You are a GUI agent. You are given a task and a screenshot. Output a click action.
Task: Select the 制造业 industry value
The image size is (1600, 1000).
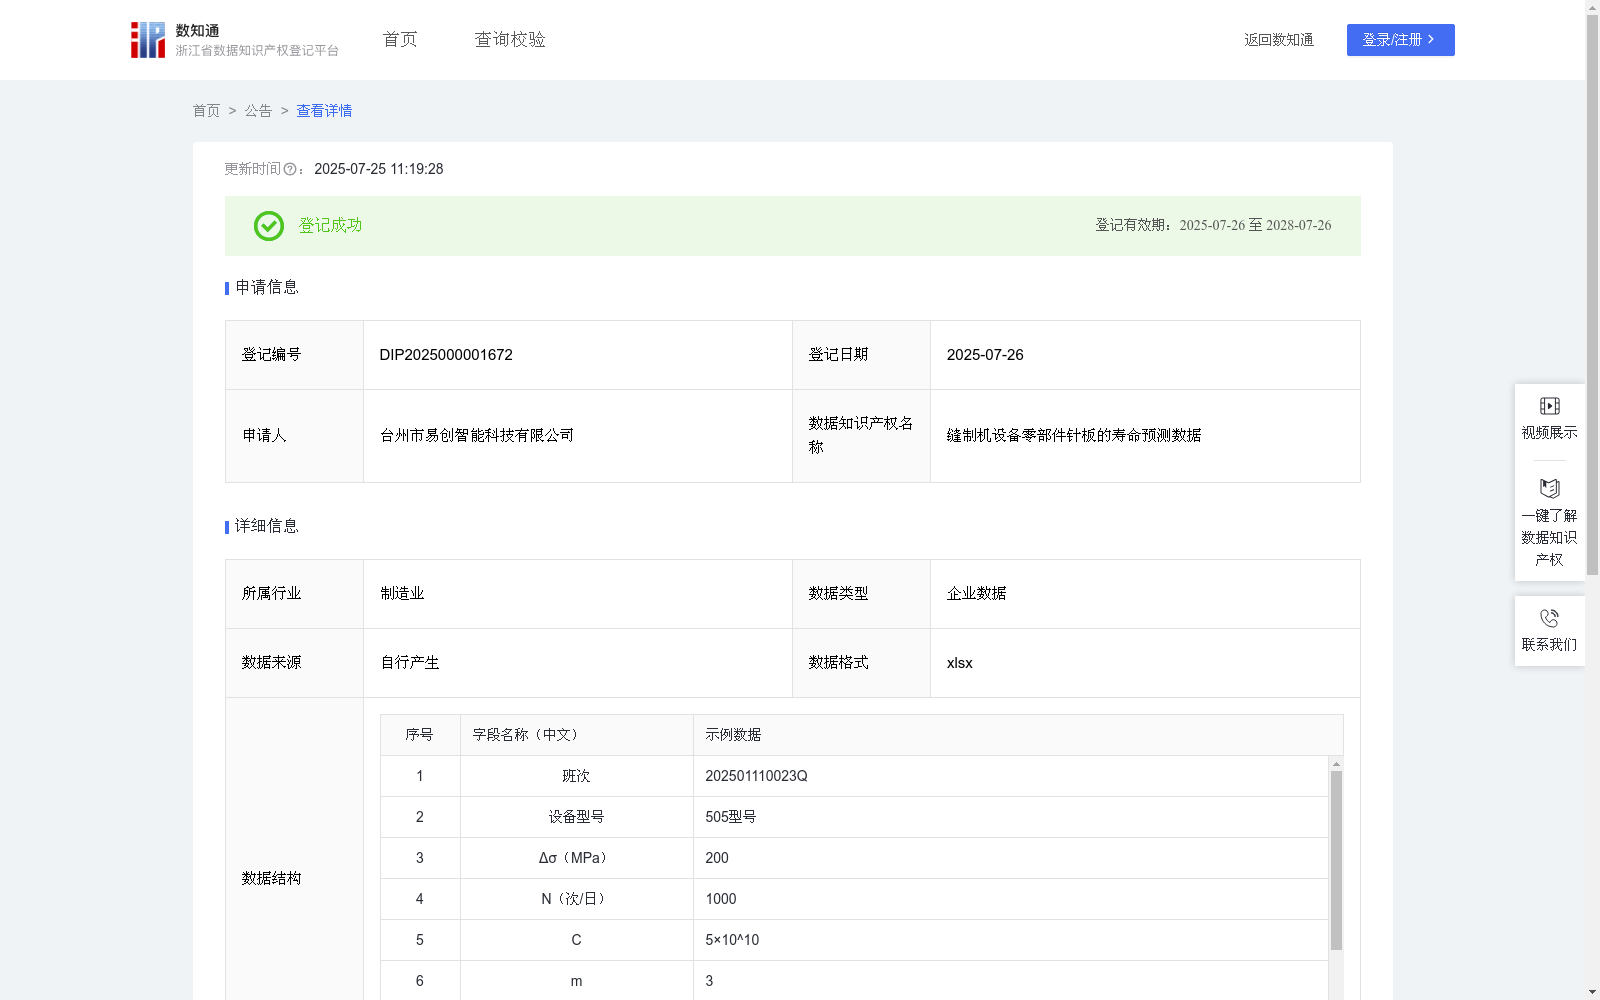402,594
